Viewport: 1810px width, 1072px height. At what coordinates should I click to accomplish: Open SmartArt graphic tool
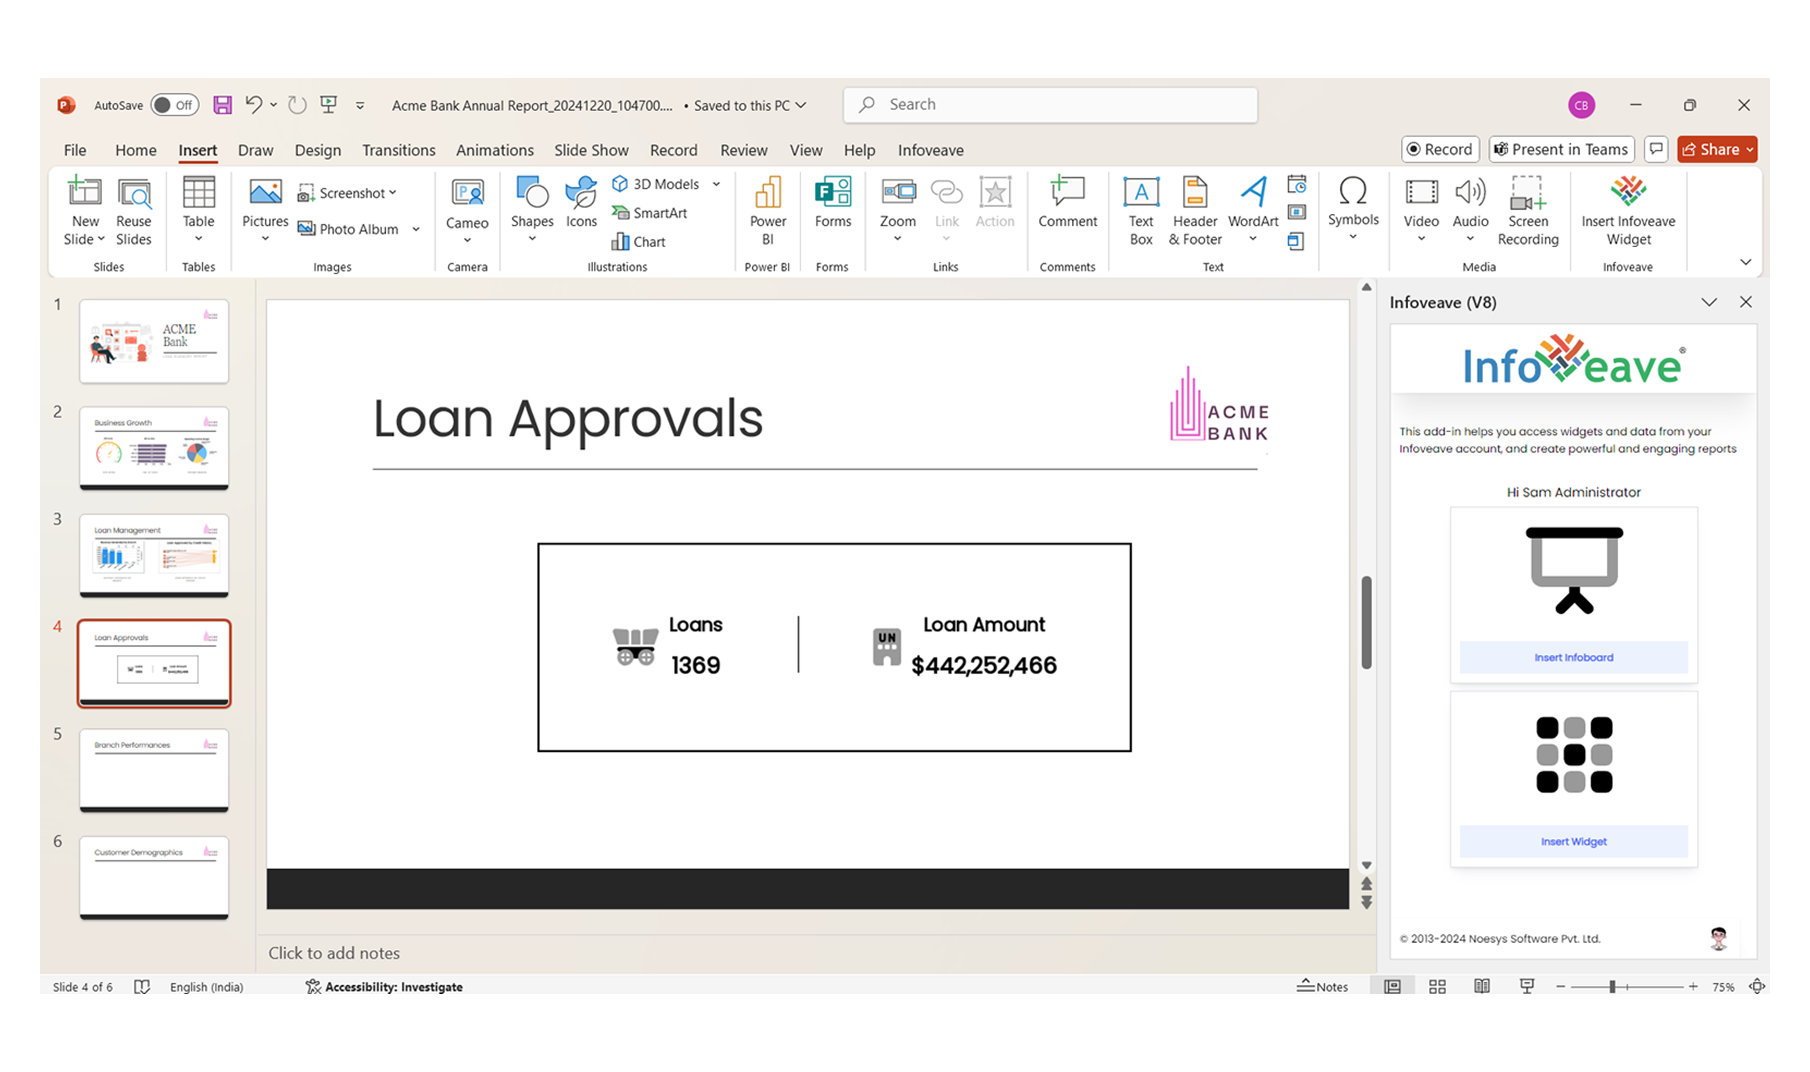(649, 213)
